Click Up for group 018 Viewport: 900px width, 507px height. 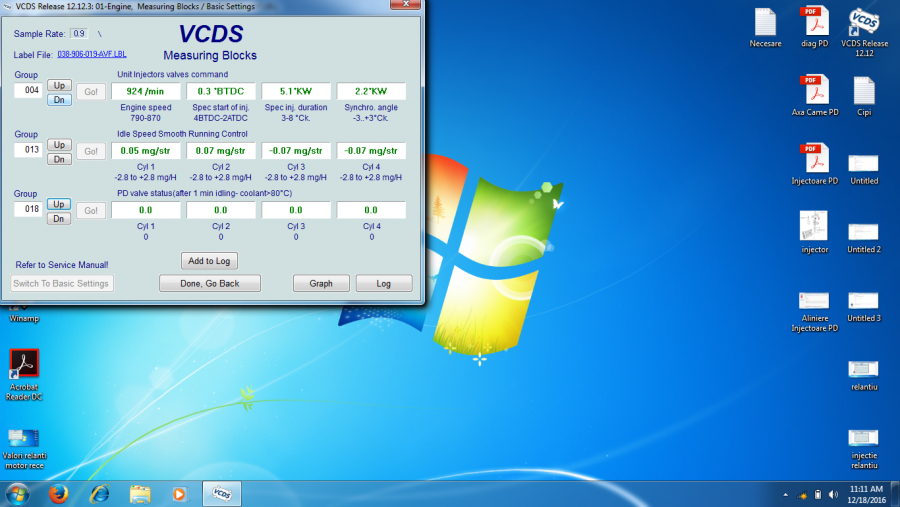point(59,204)
